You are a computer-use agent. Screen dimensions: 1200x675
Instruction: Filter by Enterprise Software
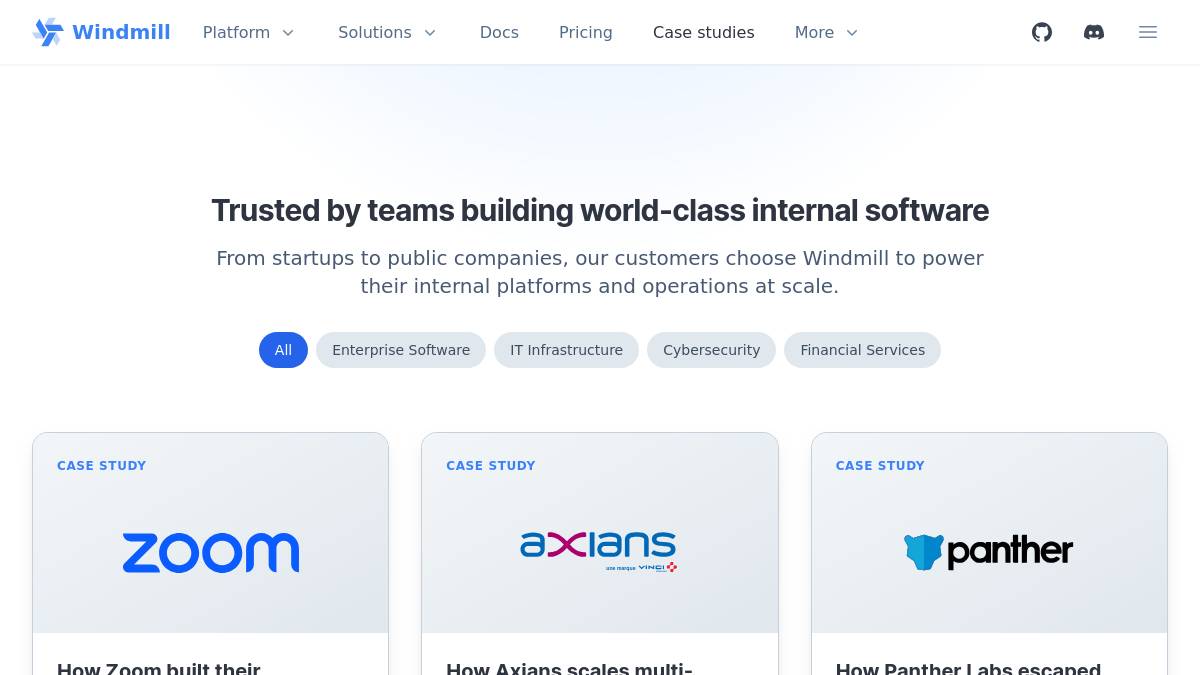(401, 350)
